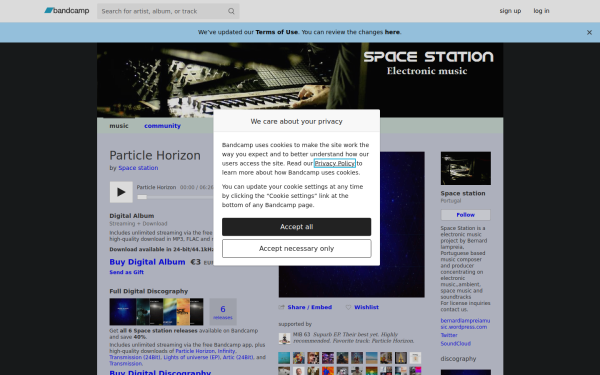Open the Terms of Use link in banner
Viewport: 600px width, 375px height.
[277, 32]
